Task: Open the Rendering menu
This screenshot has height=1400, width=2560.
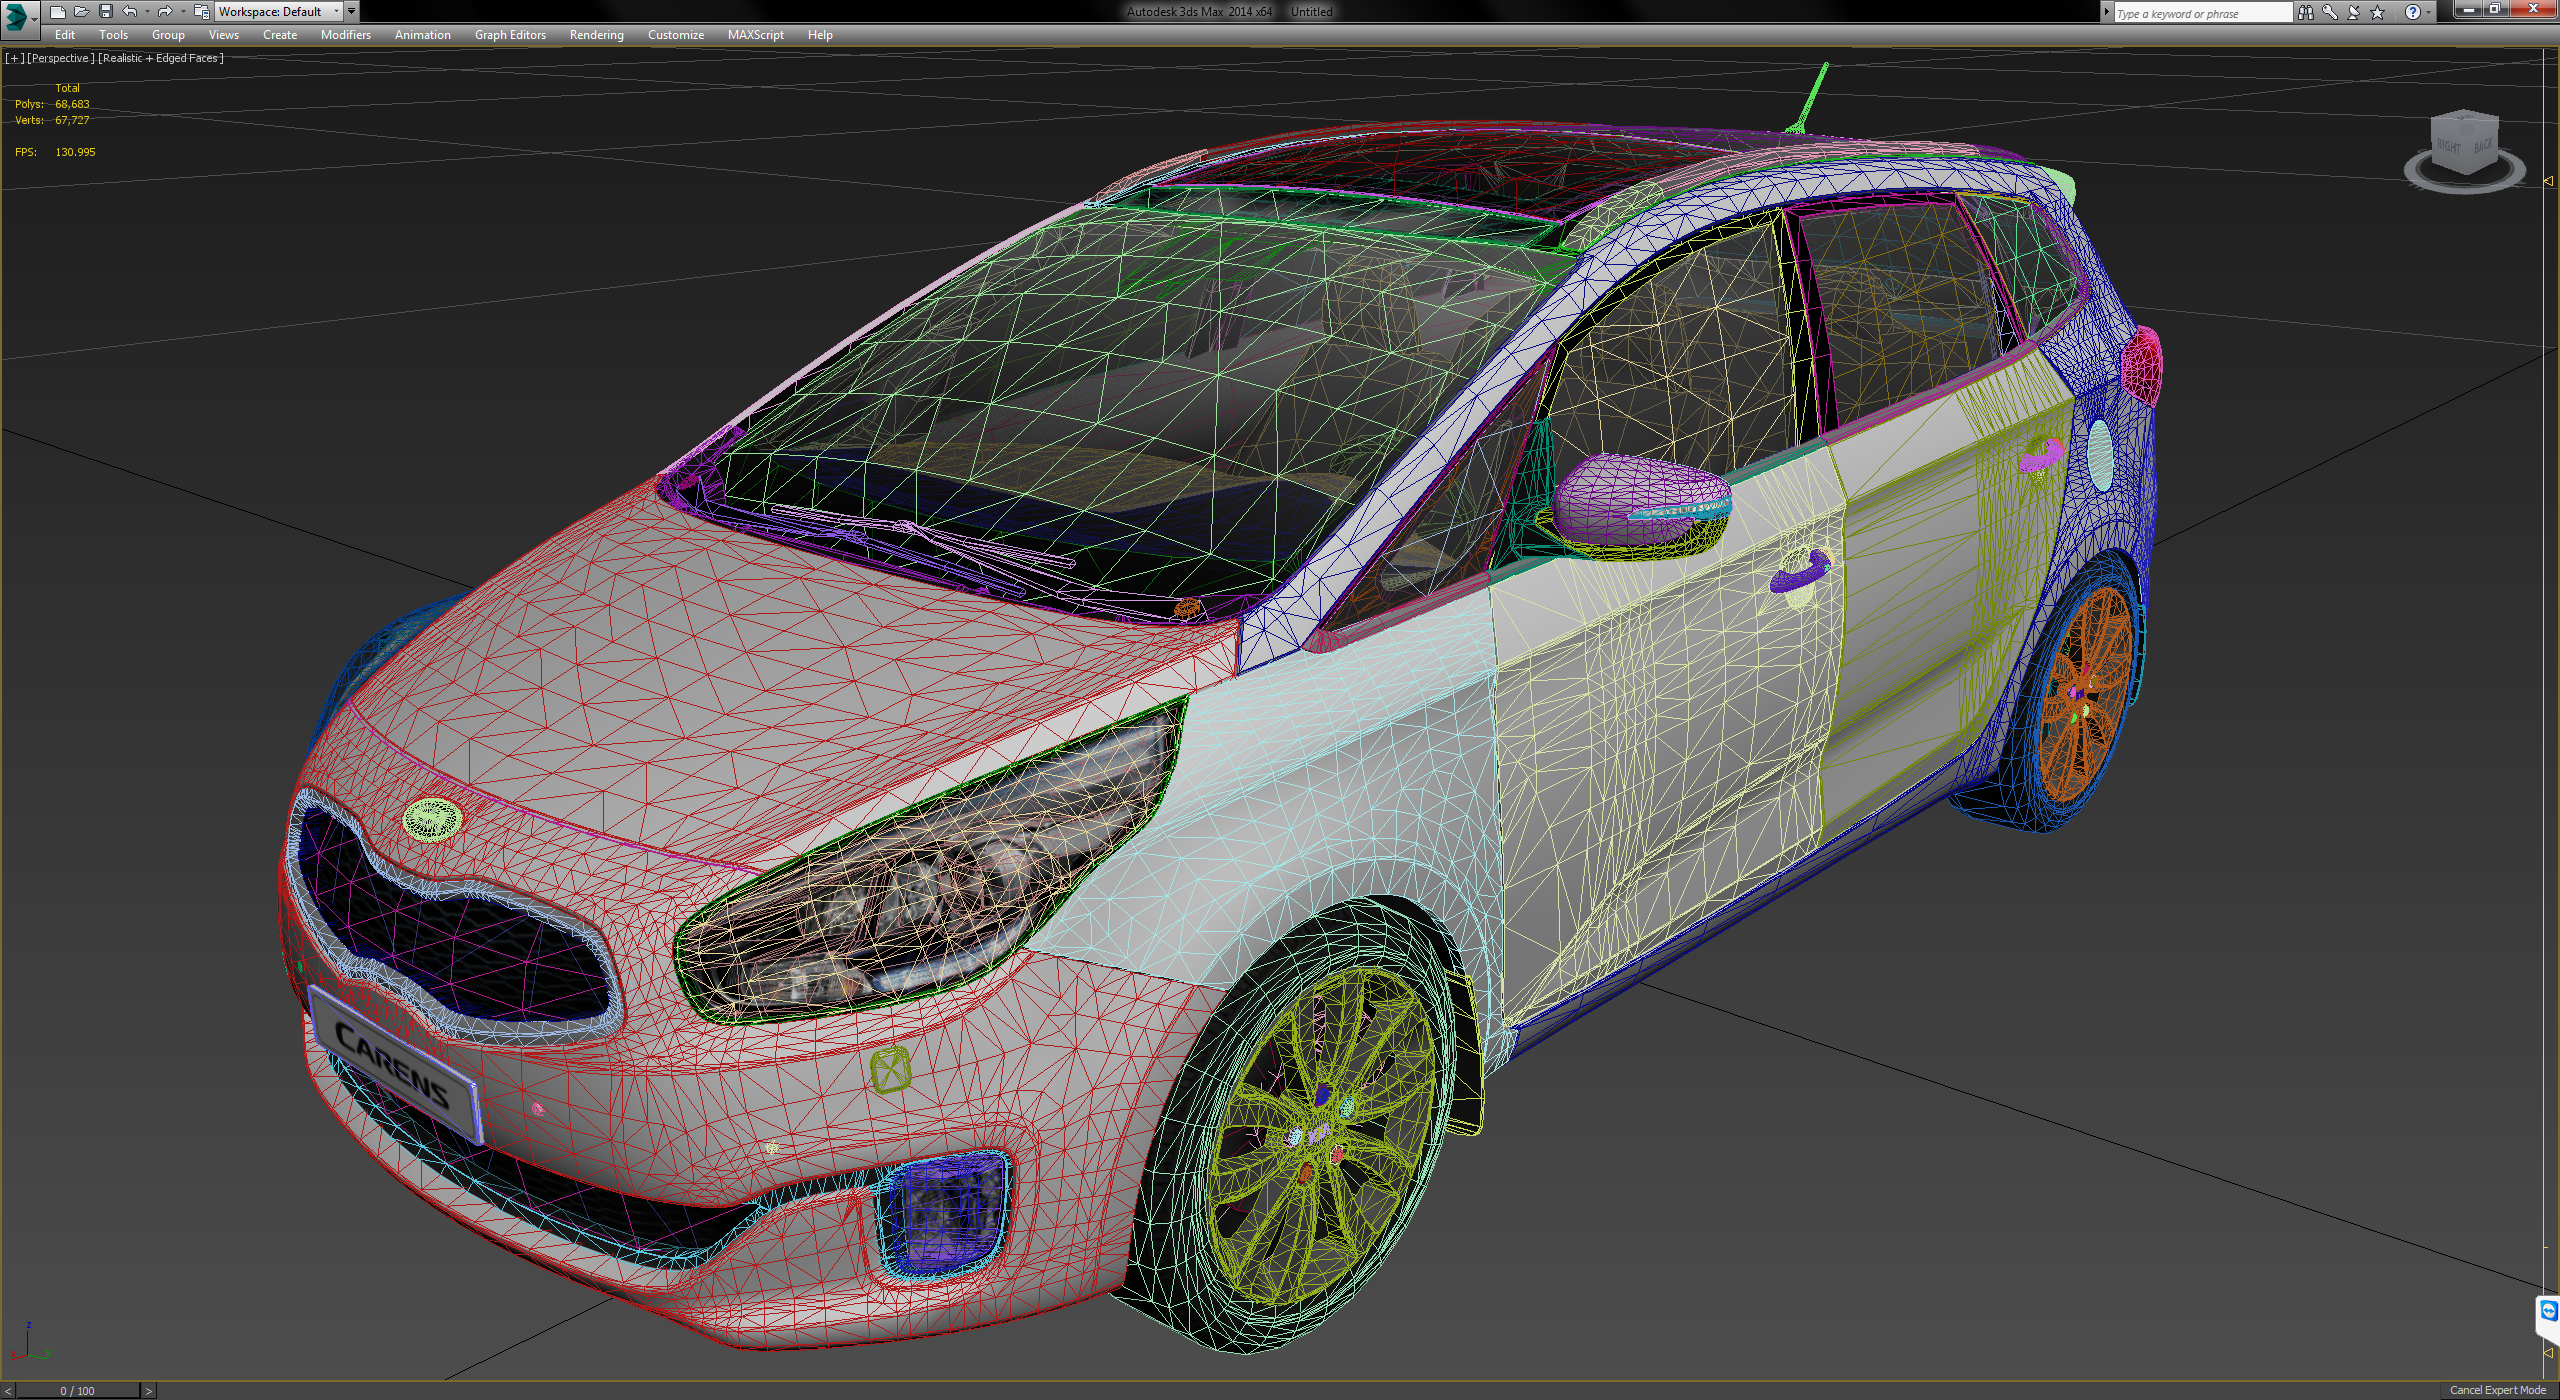Action: pyautogui.click(x=596, y=34)
